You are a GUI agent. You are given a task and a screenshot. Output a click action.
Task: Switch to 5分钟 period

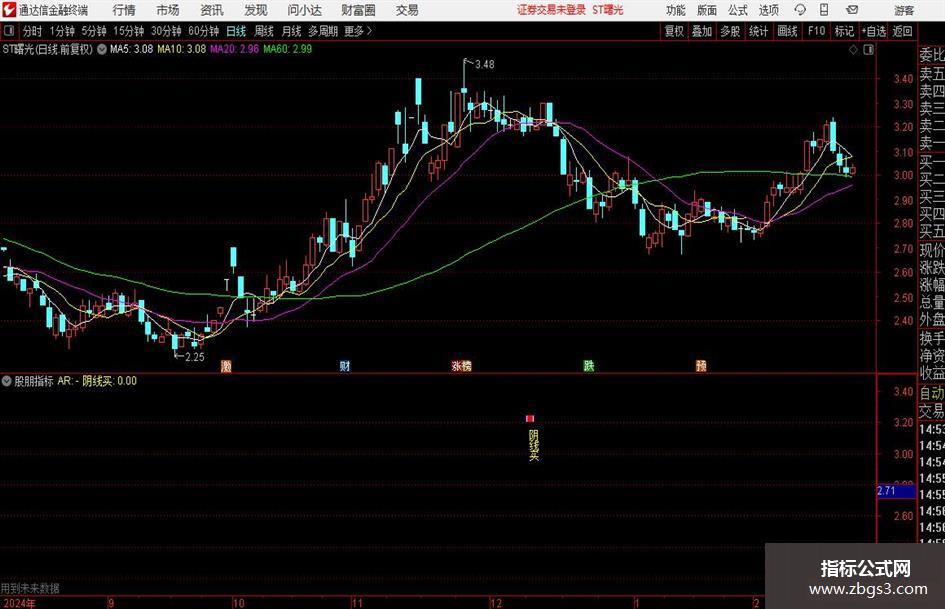94,31
